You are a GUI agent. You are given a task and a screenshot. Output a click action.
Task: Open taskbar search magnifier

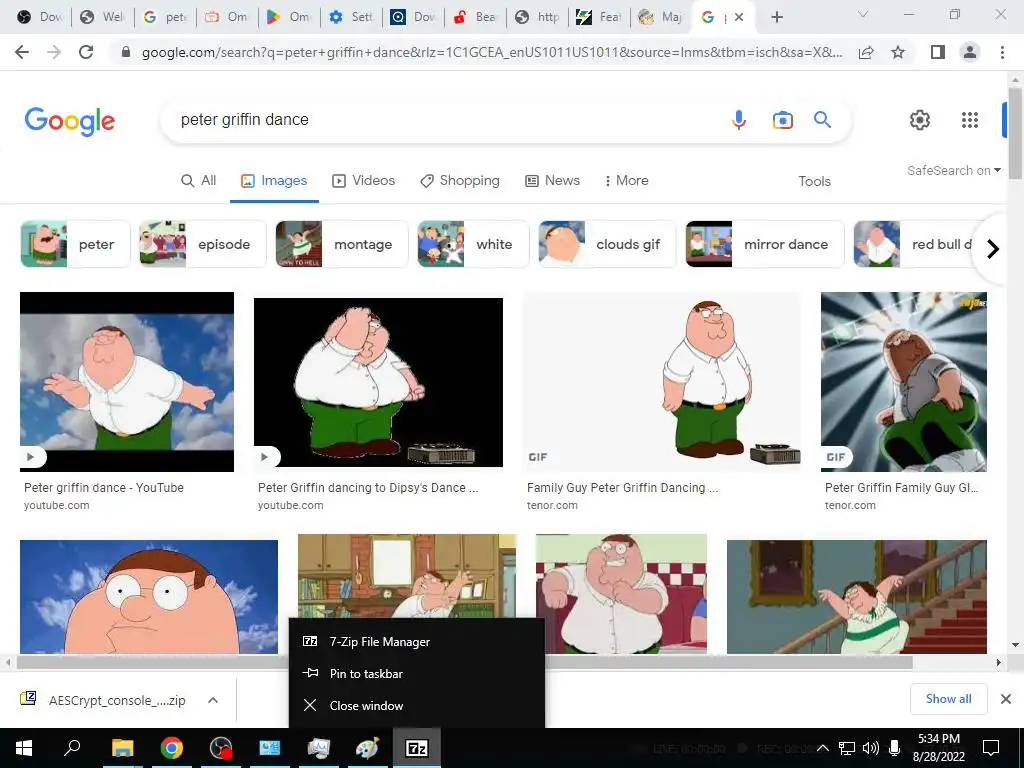72,748
